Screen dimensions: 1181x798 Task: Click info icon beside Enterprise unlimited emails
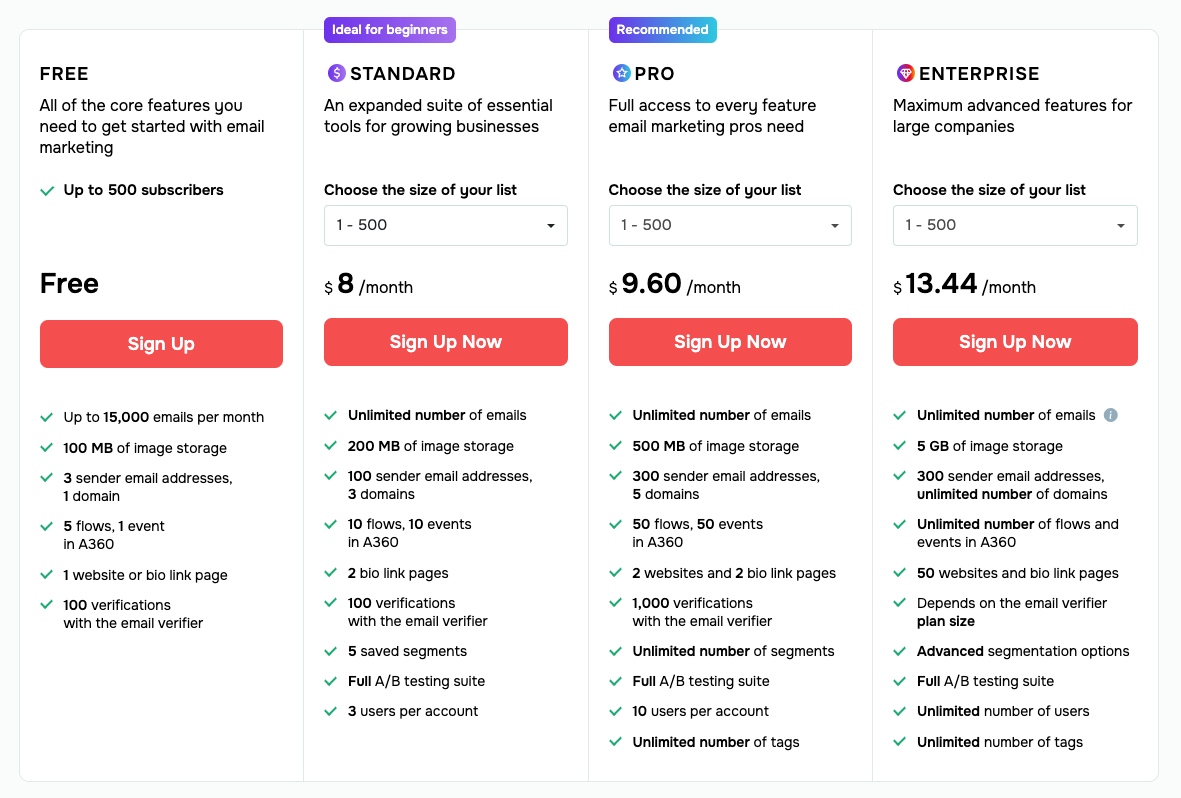tap(1110, 415)
